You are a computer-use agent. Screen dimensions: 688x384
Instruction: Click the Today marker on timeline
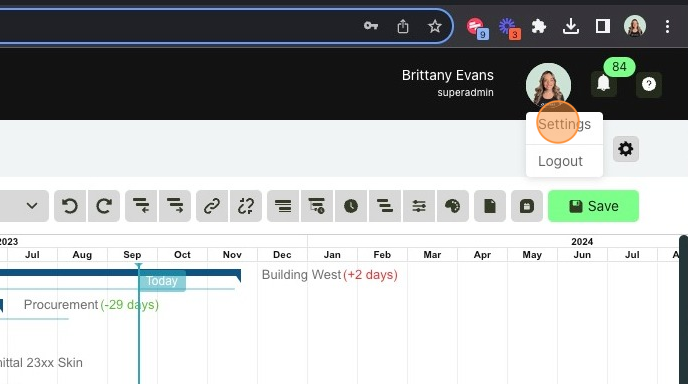click(162, 281)
